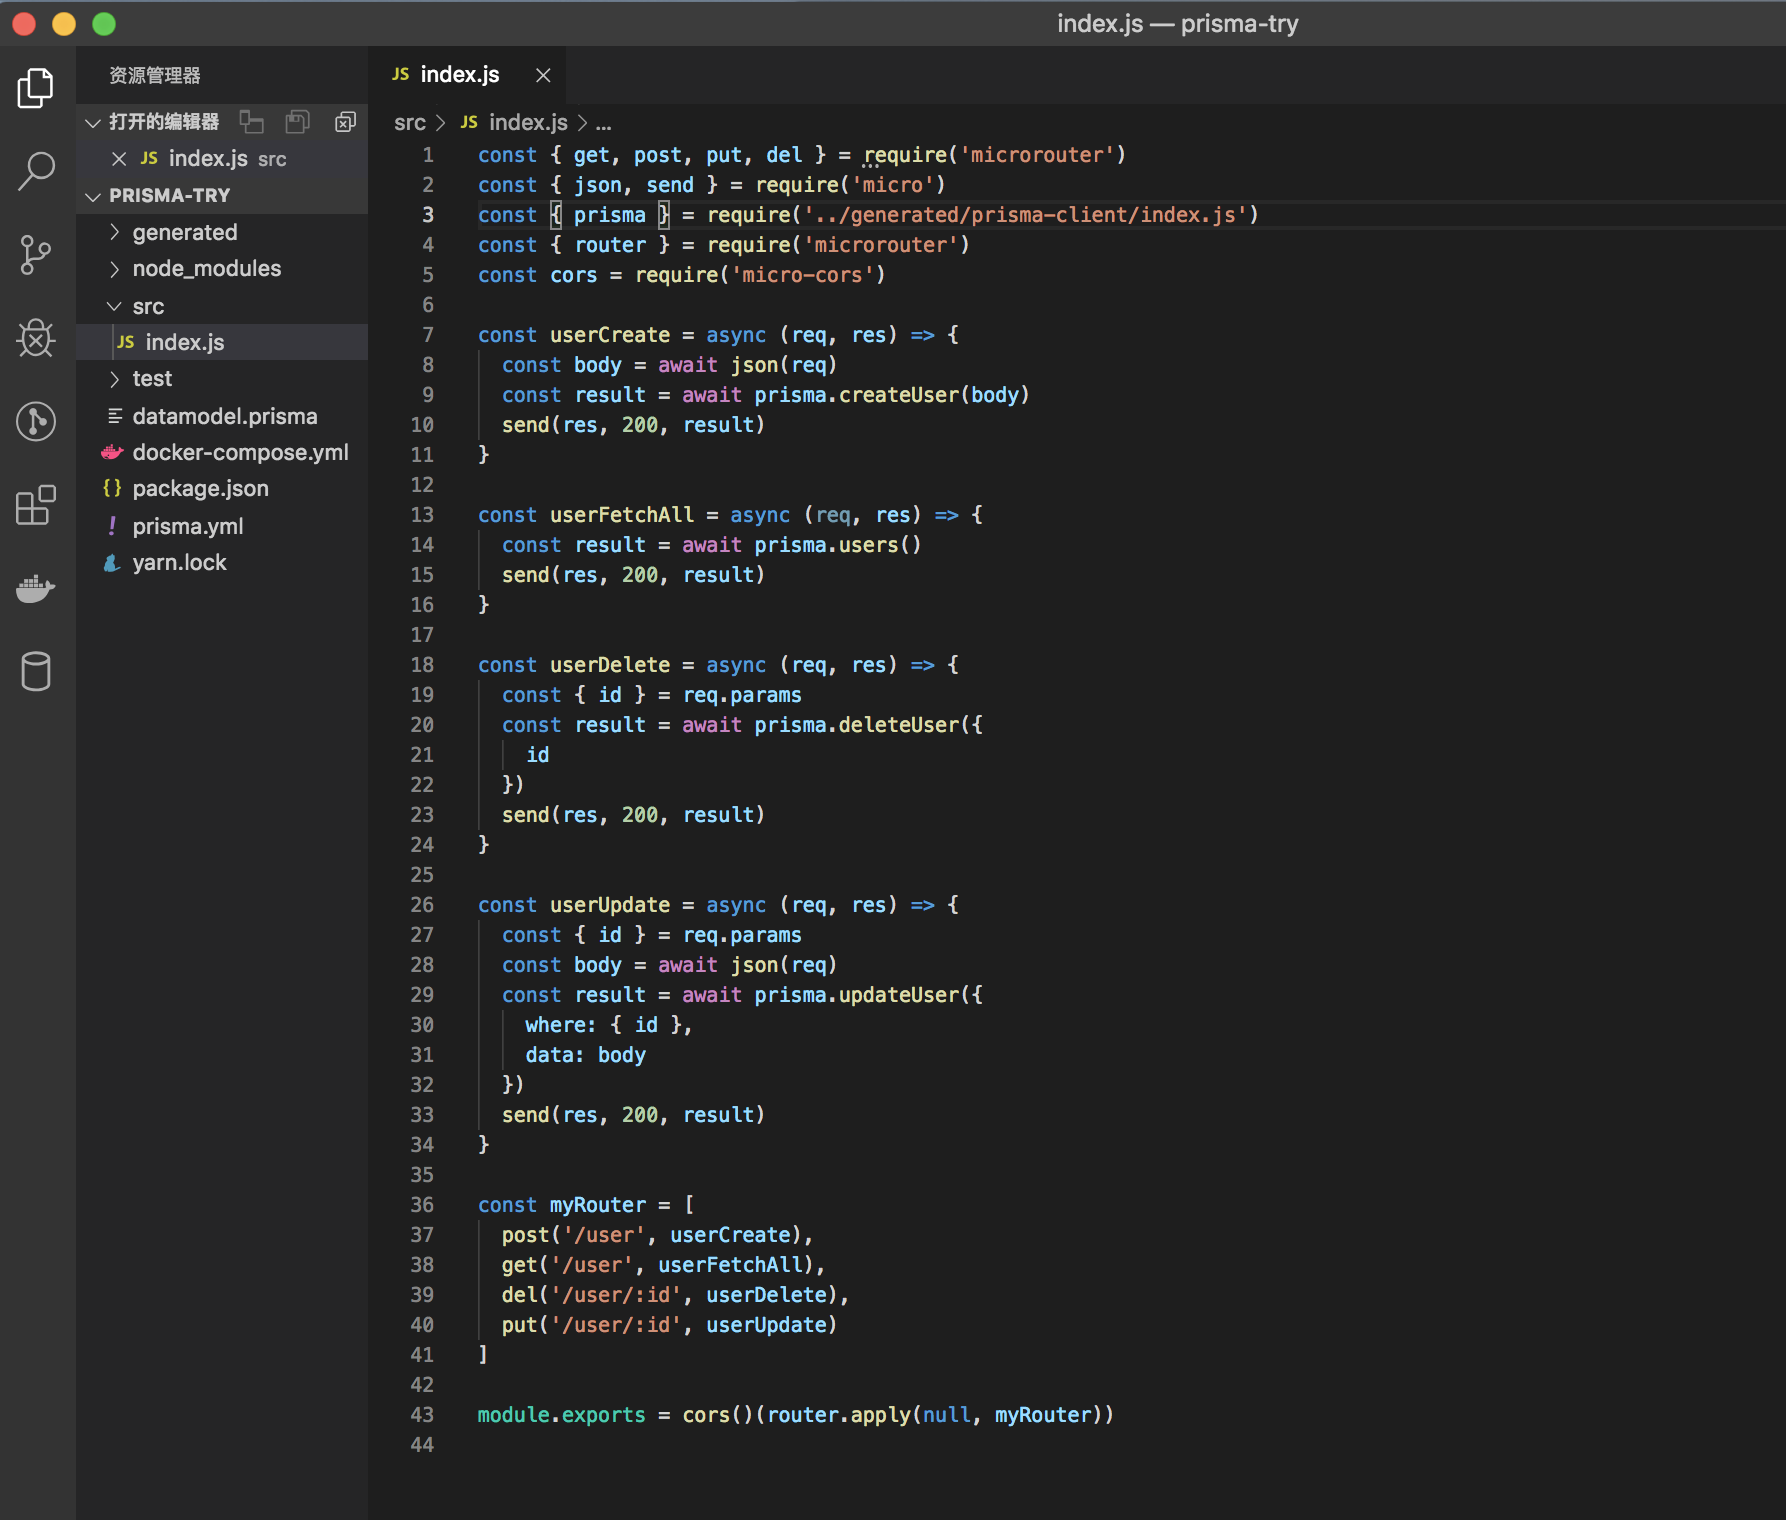Open the Search view icon
Viewport: 1786px width, 1520px height.
click(36, 171)
